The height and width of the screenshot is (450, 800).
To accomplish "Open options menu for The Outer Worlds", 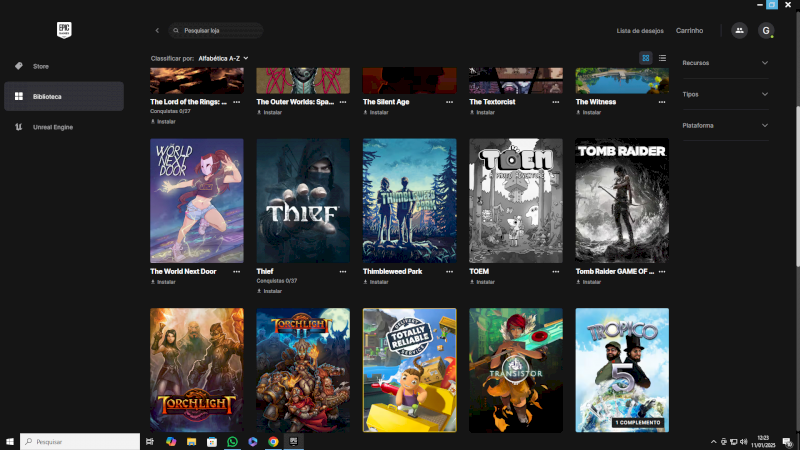I will pyautogui.click(x=343, y=102).
